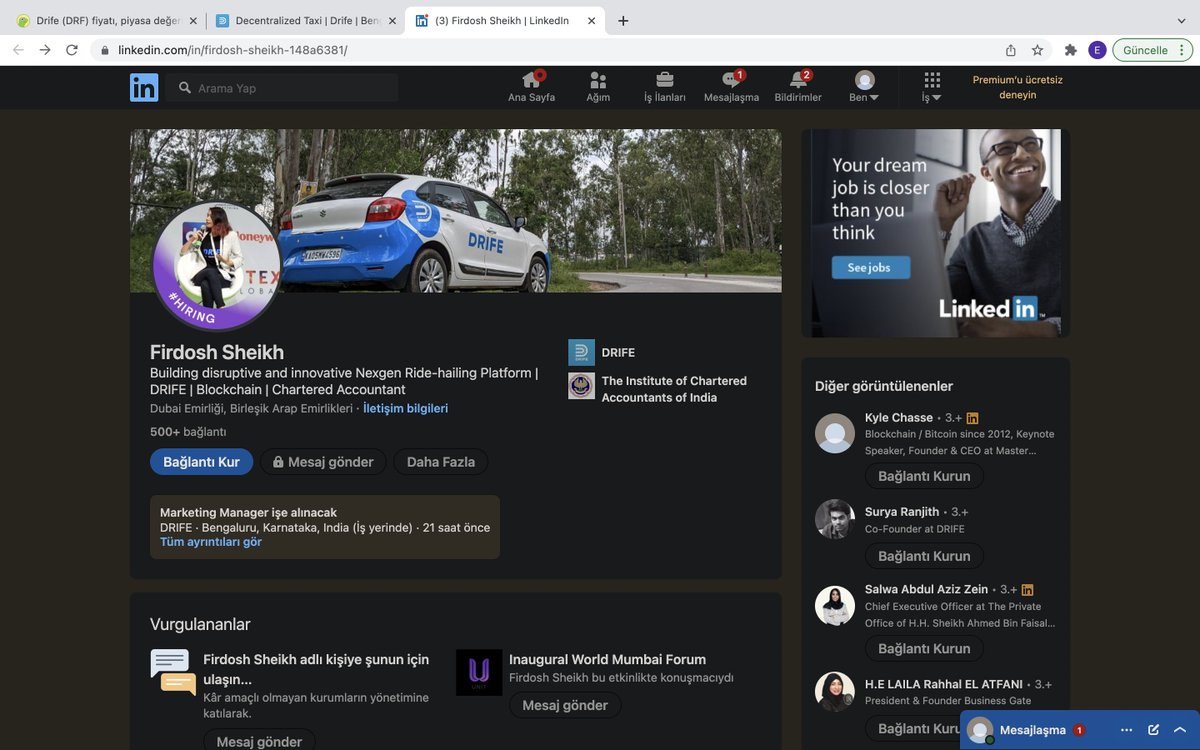1200x750 pixels.
Task: Open Ağım network icon
Action: [x=598, y=87]
